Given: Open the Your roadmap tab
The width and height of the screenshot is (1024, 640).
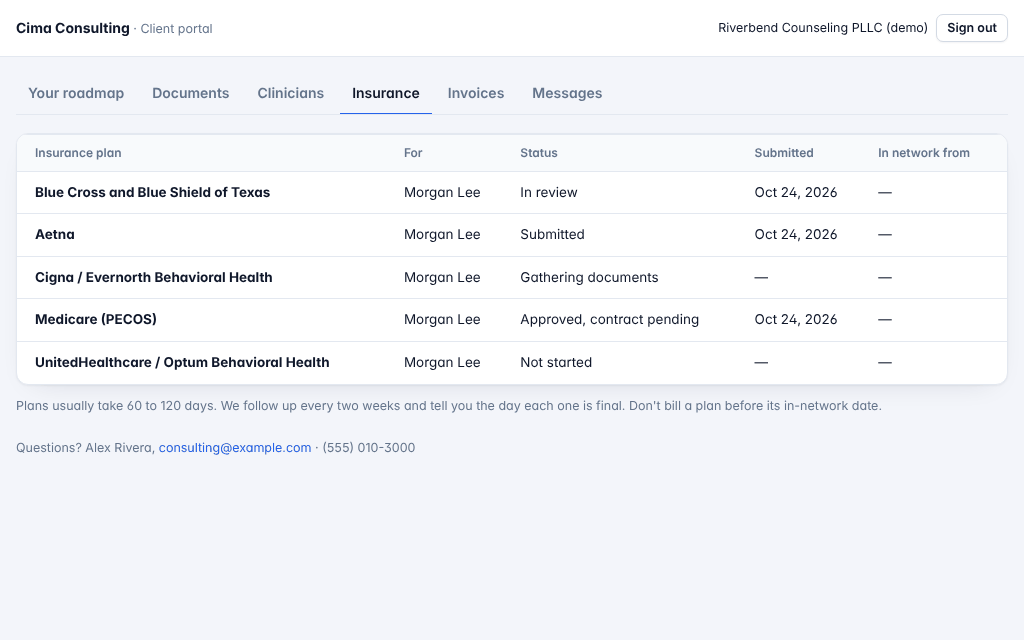Looking at the screenshot, I should (76, 93).
